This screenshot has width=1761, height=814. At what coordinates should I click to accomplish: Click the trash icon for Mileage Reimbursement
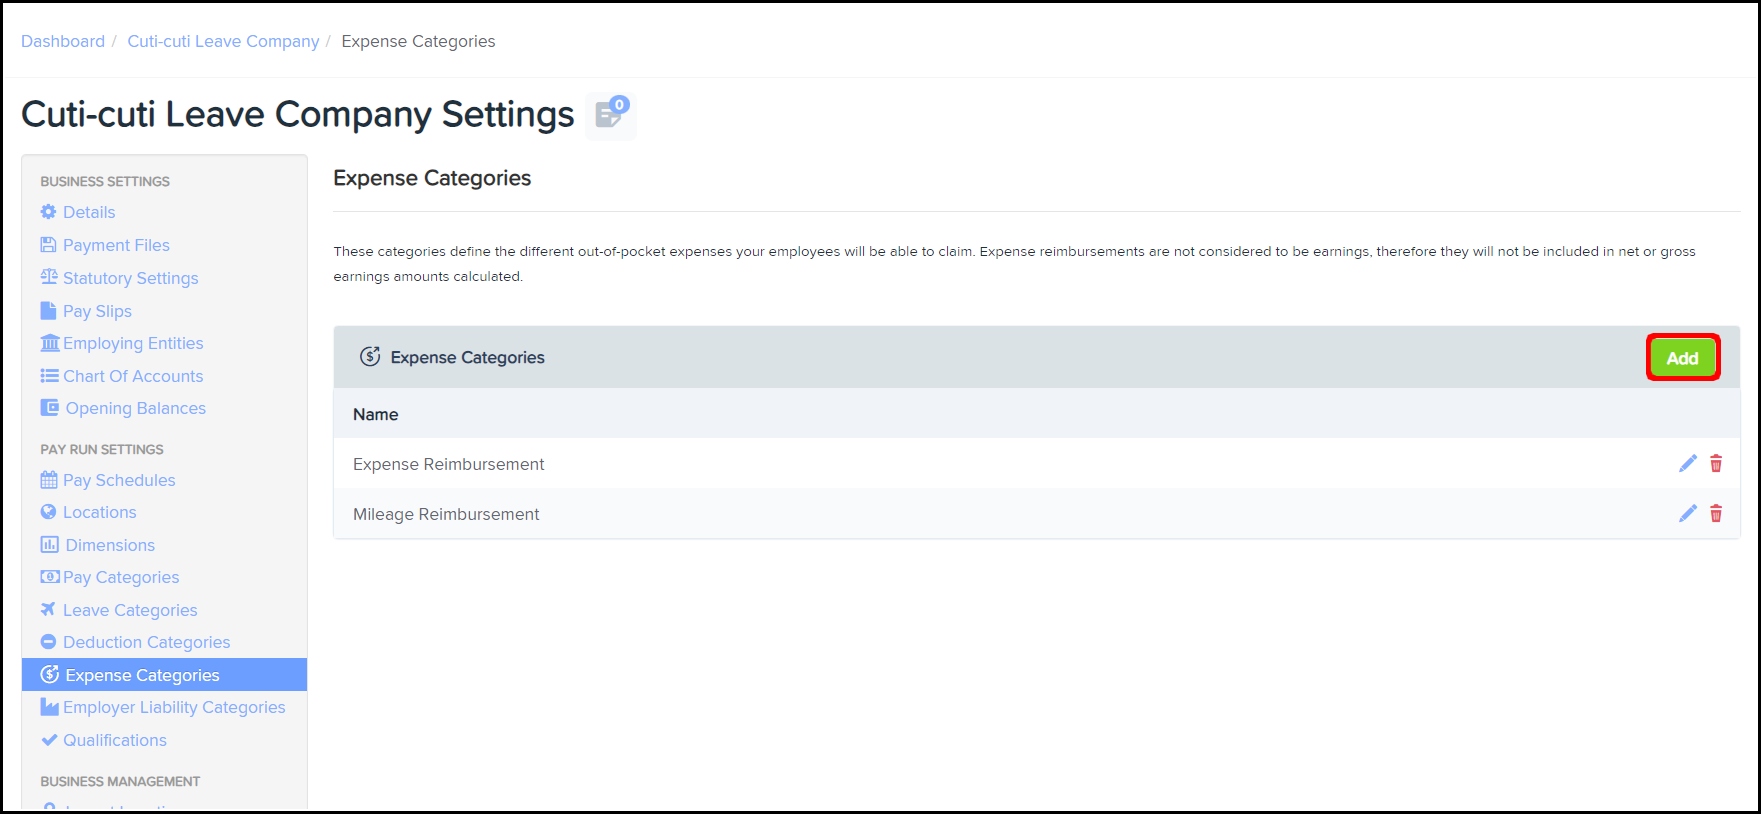pyautogui.click(x=1716, y=514)
